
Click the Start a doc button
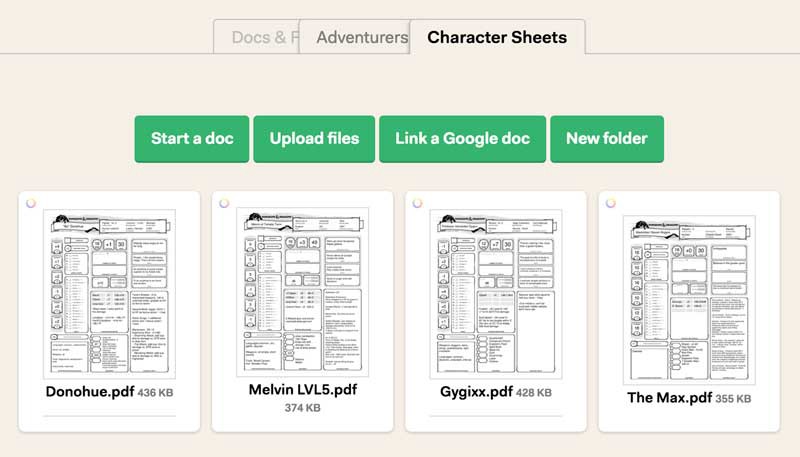pyautogui.click(x=192, y=139)
